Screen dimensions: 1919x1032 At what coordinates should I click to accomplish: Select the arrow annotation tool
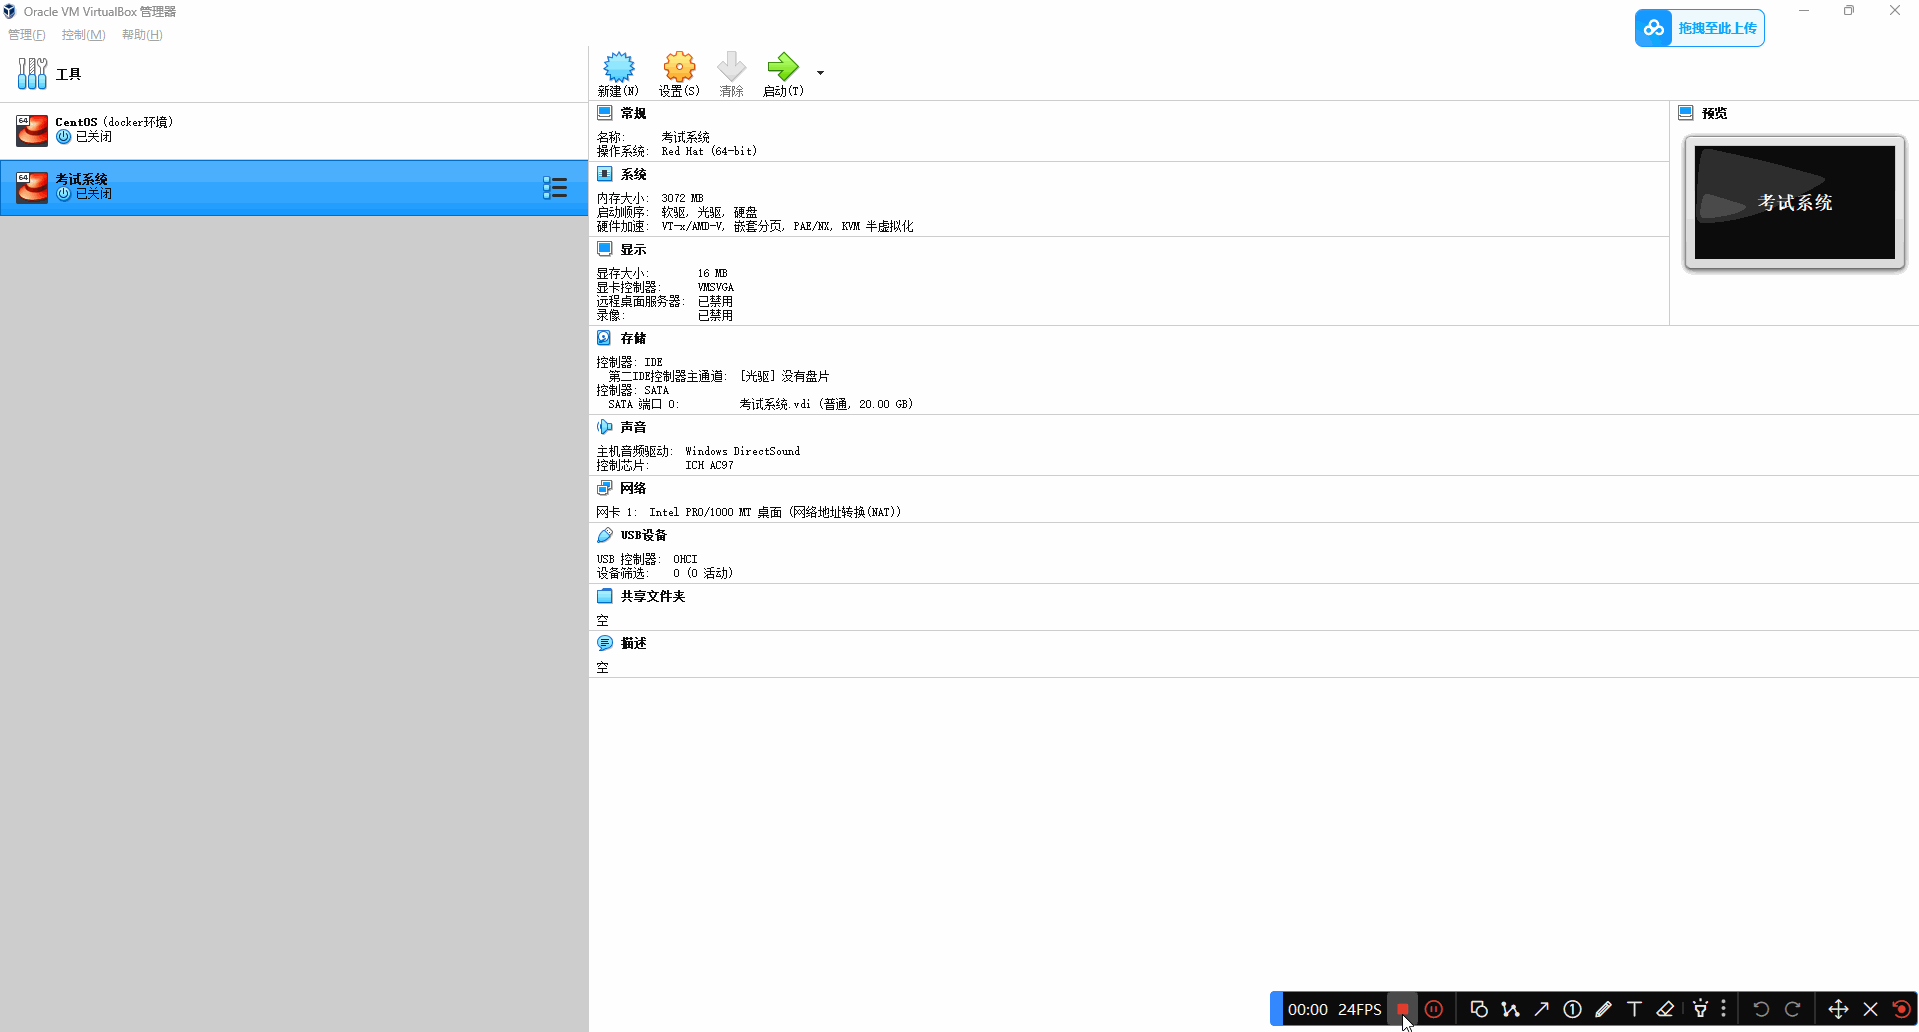point(1541,1009)
